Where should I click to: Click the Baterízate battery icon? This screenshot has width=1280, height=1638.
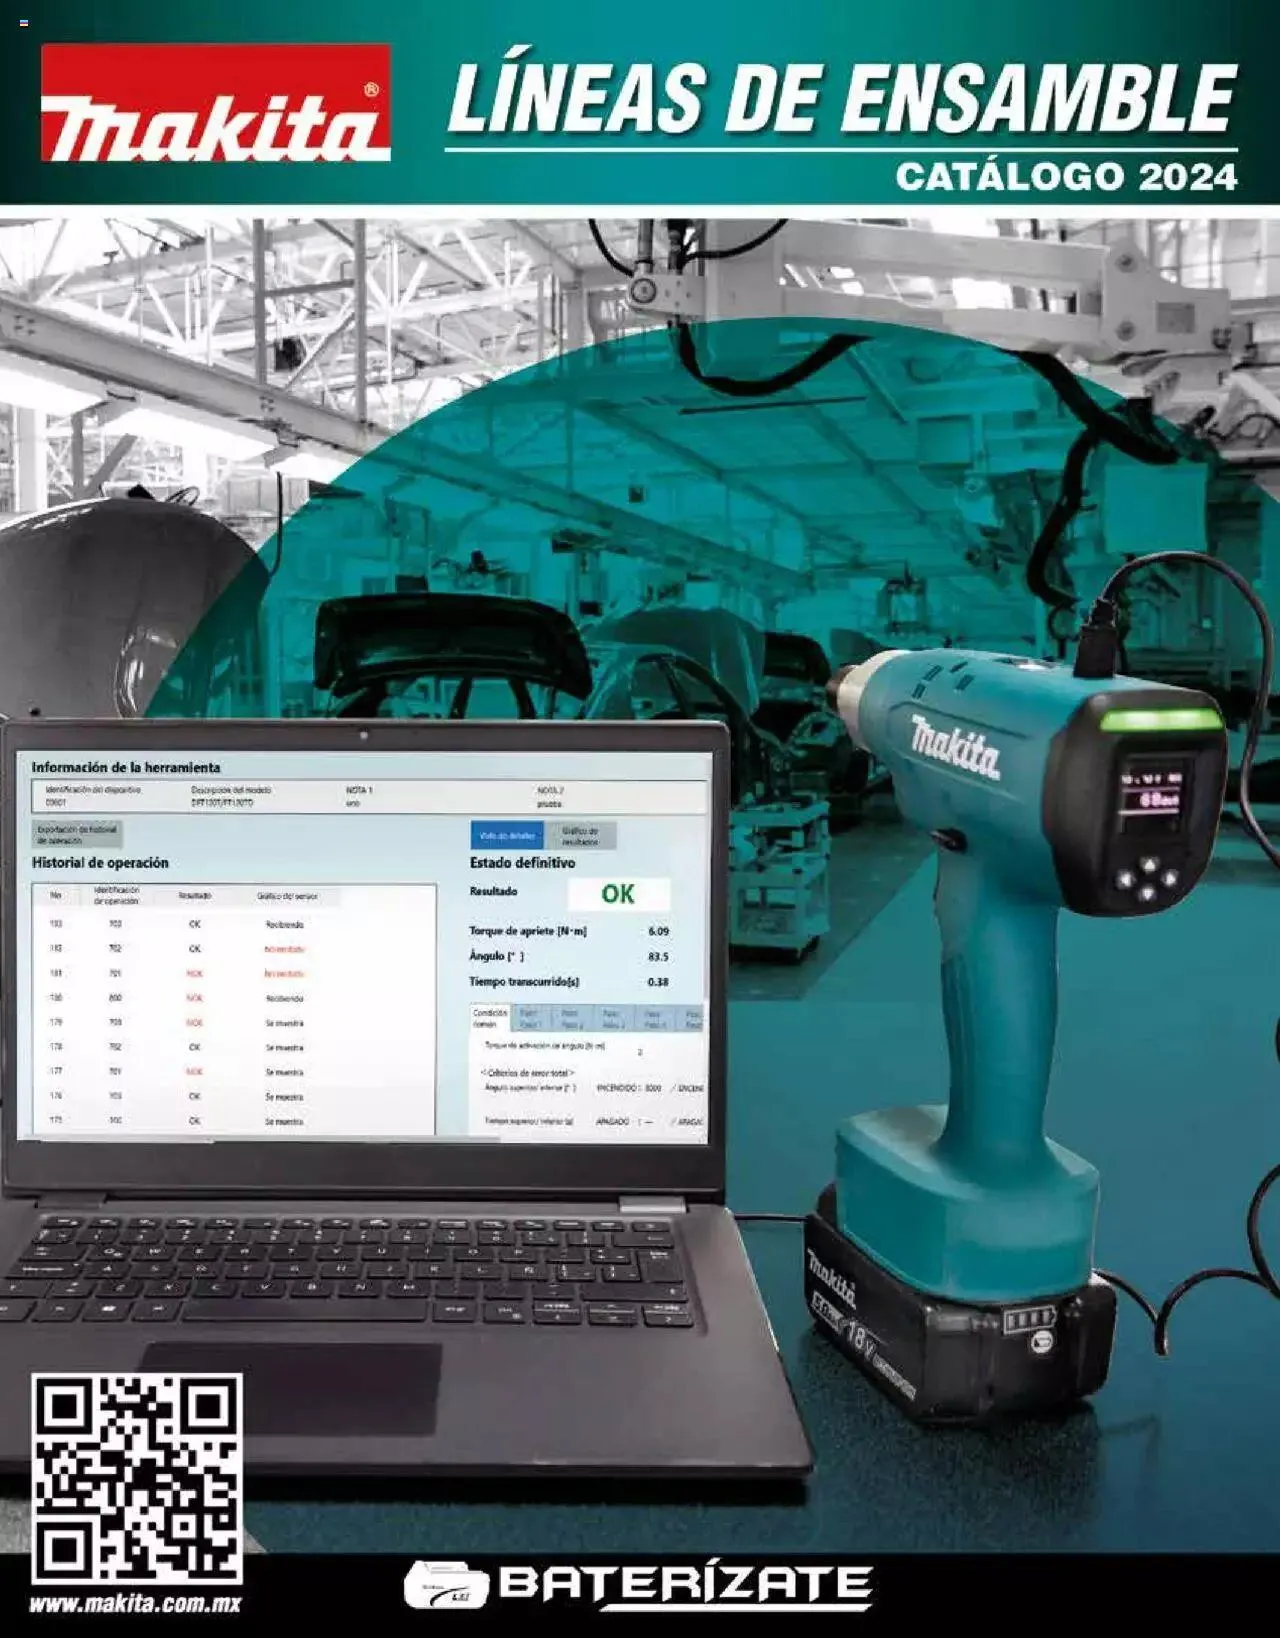(x=446, y=1585)
